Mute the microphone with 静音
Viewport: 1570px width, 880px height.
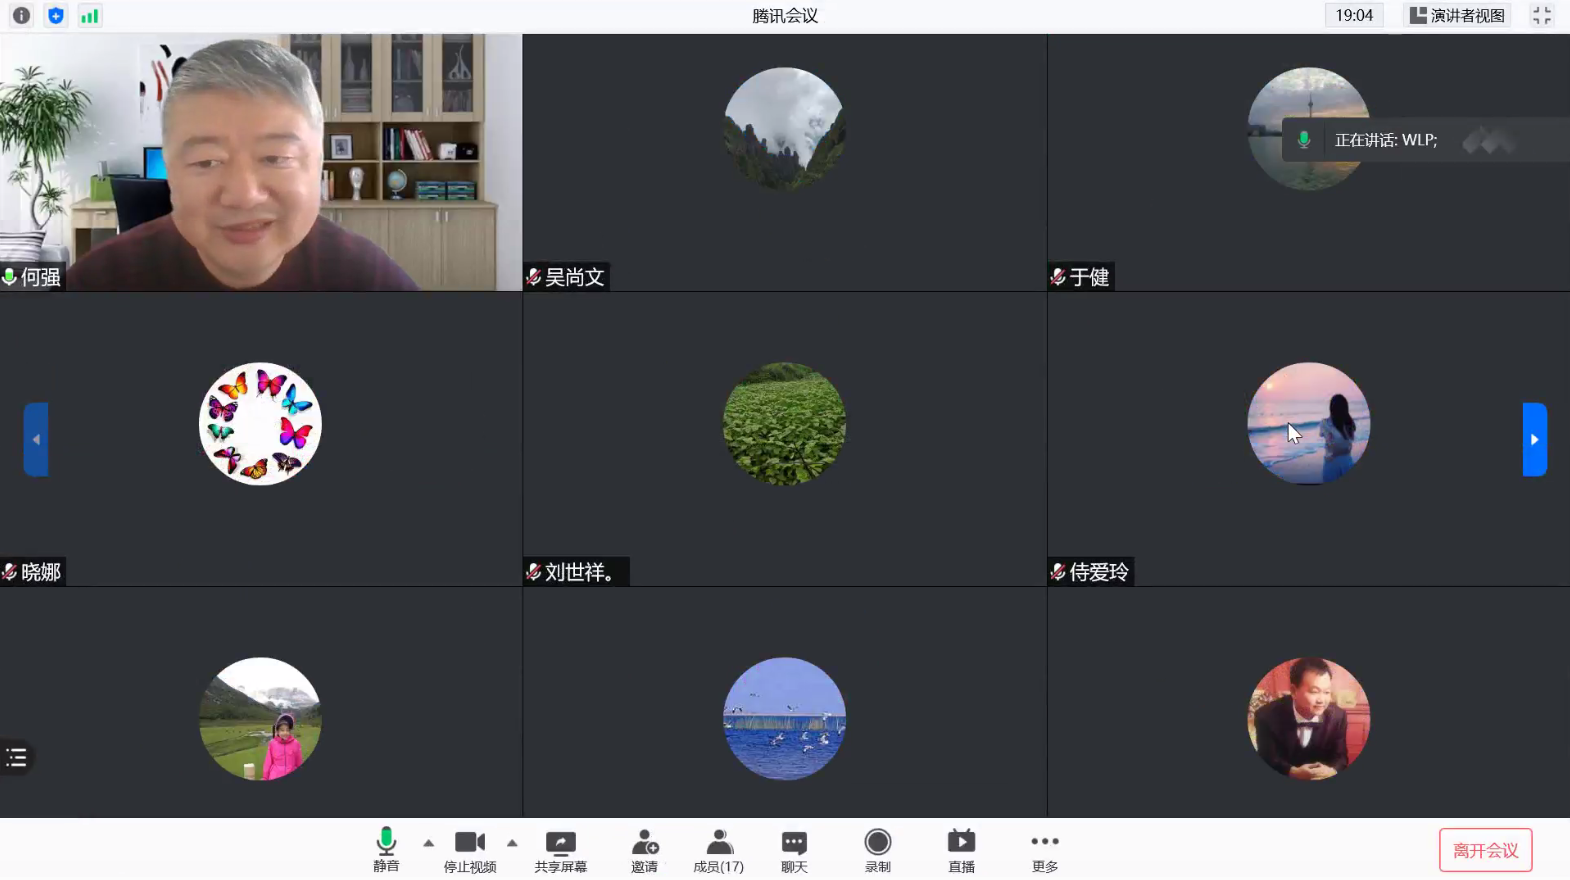386,851
